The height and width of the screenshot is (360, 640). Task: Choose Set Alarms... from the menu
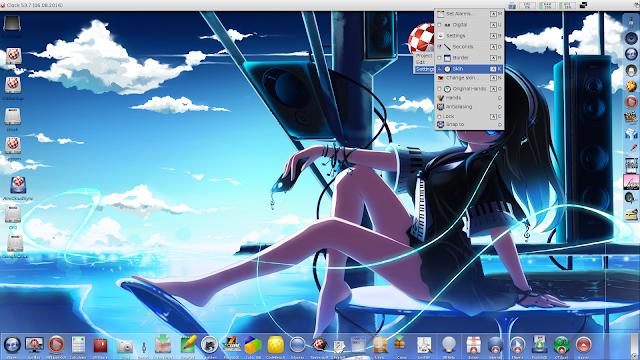click(469, 14)
